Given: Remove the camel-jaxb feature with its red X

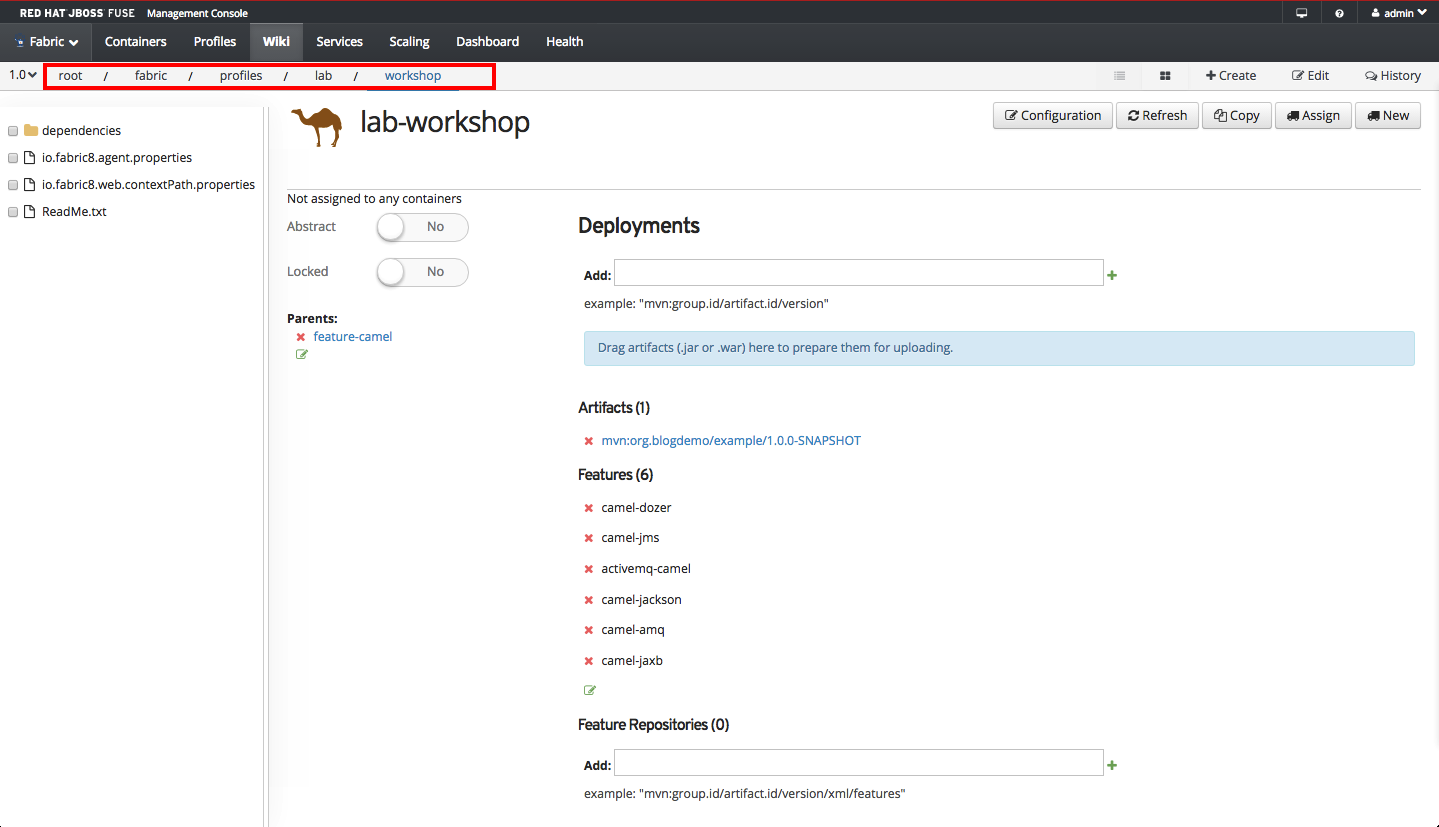Looking at the screenshot, I should pyautogui.click(x=589, y=661).
